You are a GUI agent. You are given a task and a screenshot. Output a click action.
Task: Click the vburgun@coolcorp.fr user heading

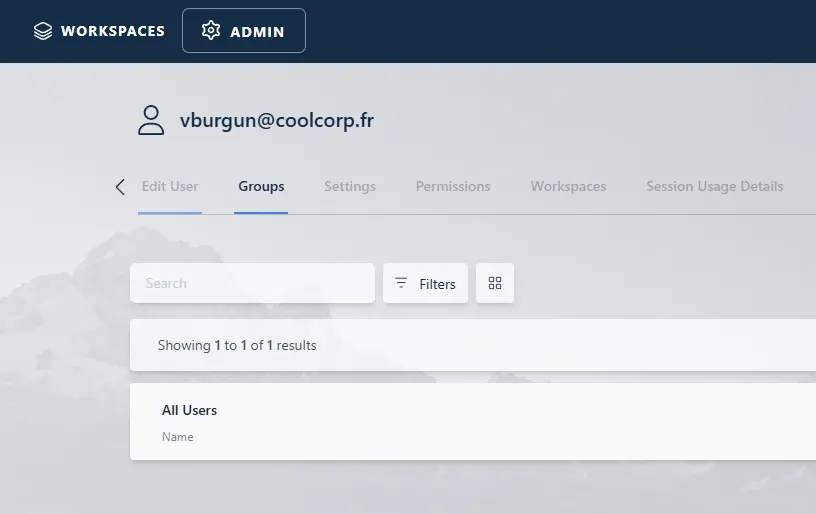[277, 121]
